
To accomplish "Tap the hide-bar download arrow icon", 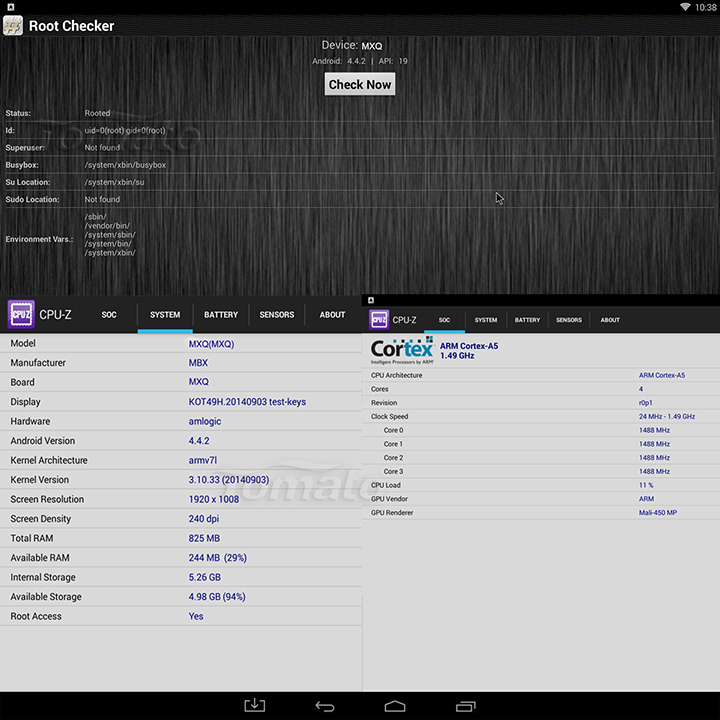I will coord(255,705).
